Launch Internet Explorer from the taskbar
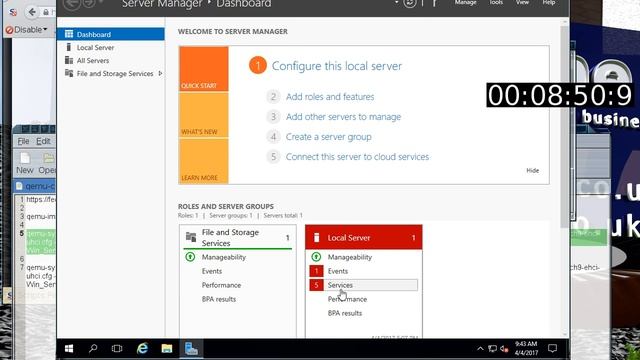This screenshot has height=360, width=640. (142, 349)
